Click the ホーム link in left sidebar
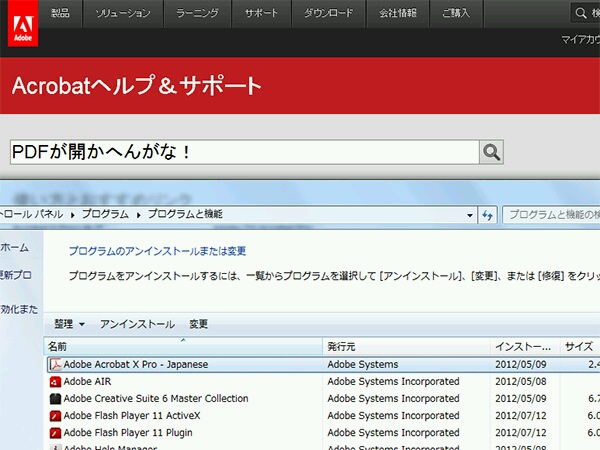The image size is (600, 450). [x=15, y=248]
